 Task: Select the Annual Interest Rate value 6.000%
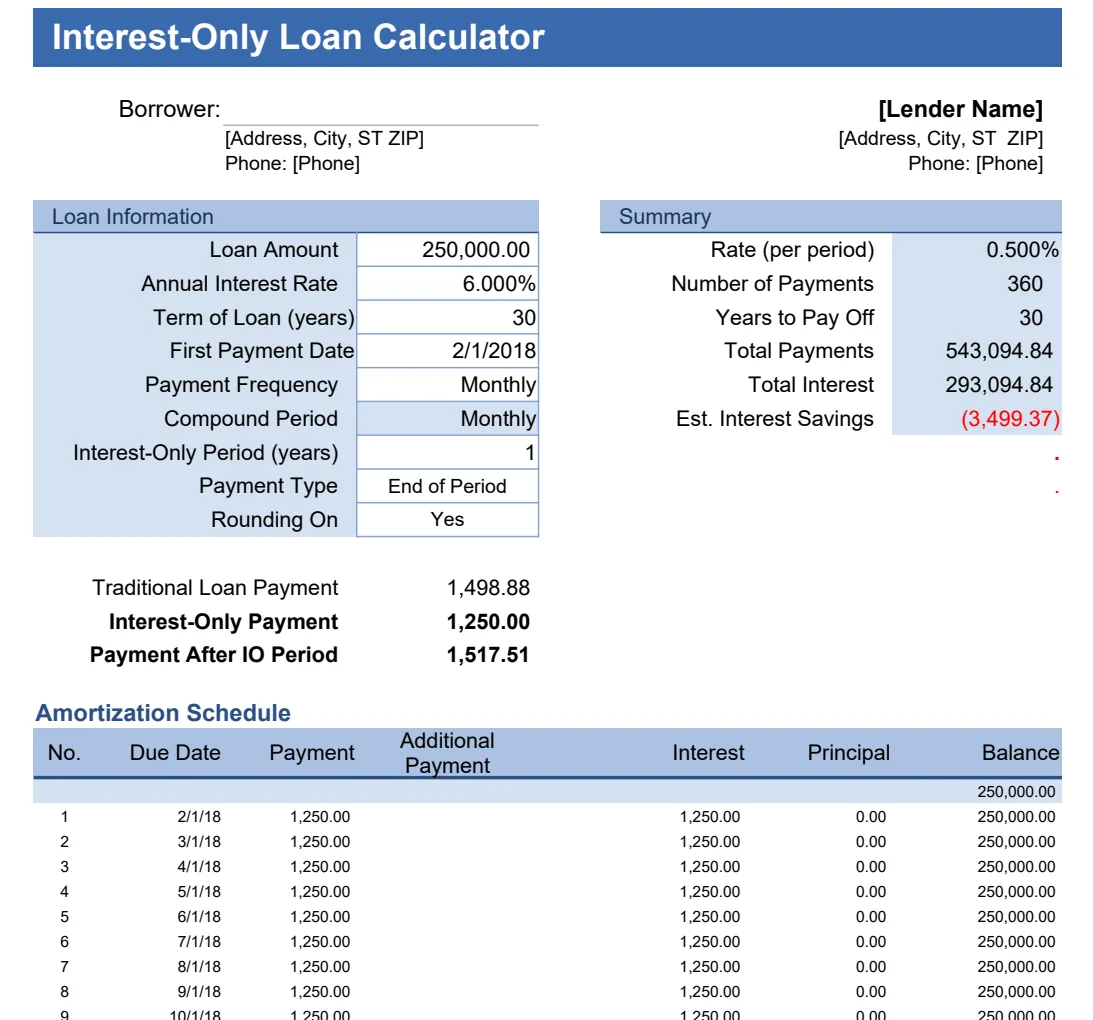point(448,284)
